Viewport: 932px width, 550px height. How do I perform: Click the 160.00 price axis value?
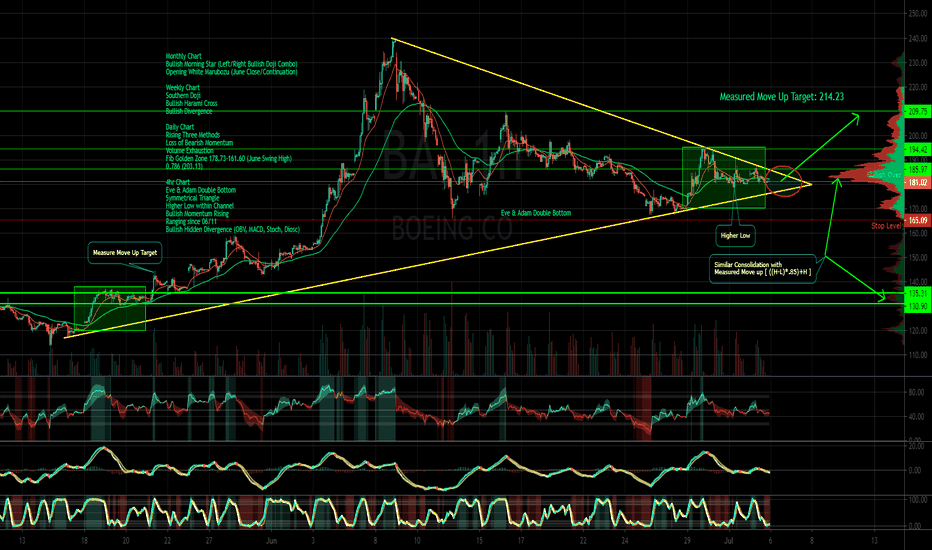pos(918,233)
